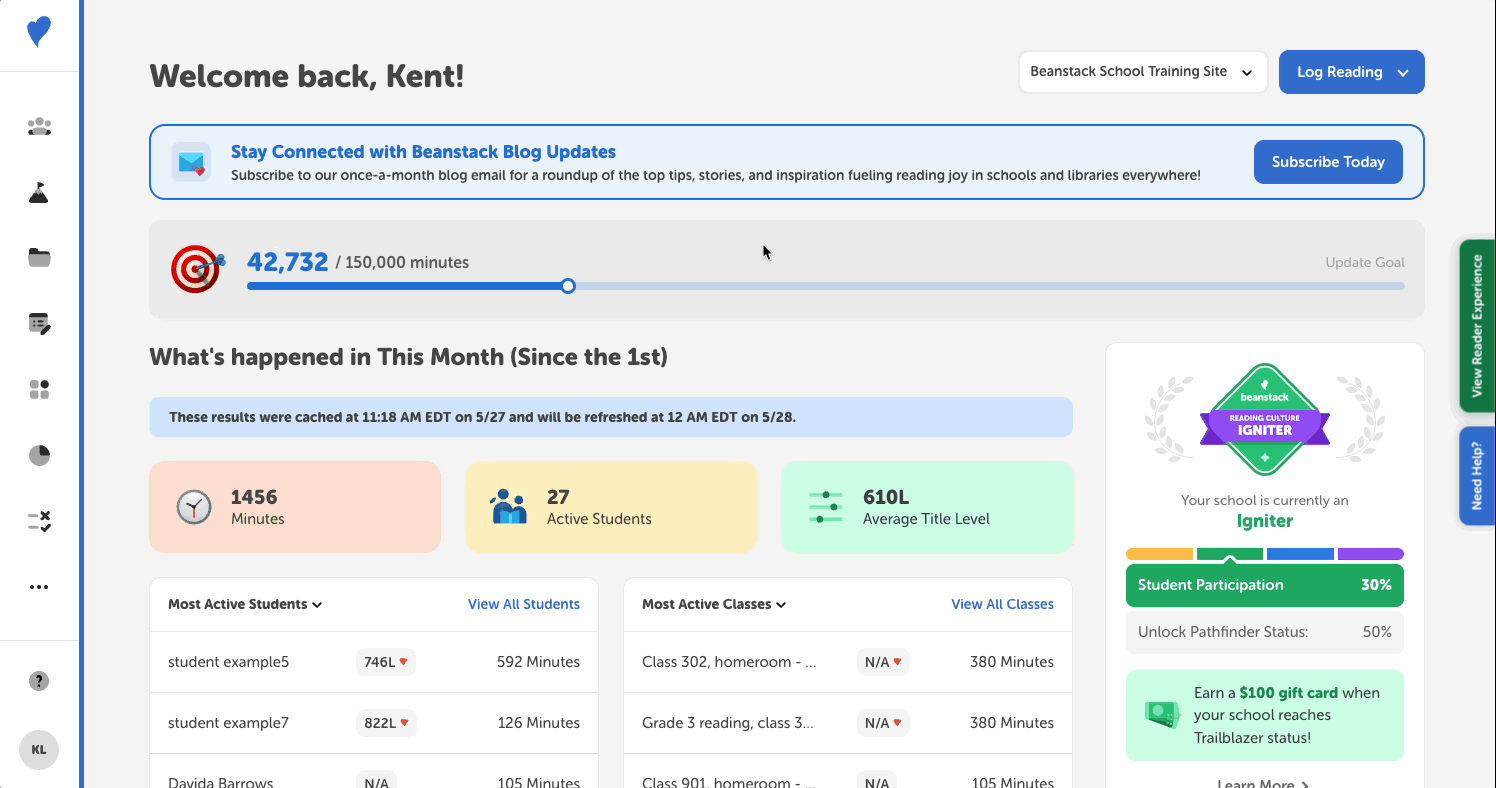Open the apps grid icon in sidebar

click(x=39, y=389)
